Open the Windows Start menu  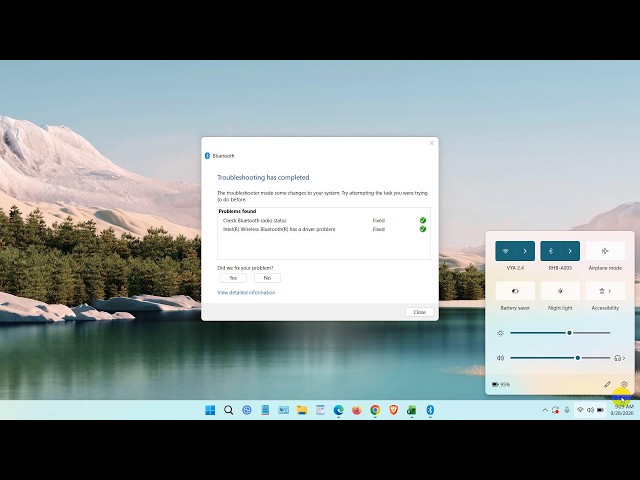(x=210, y=410)
